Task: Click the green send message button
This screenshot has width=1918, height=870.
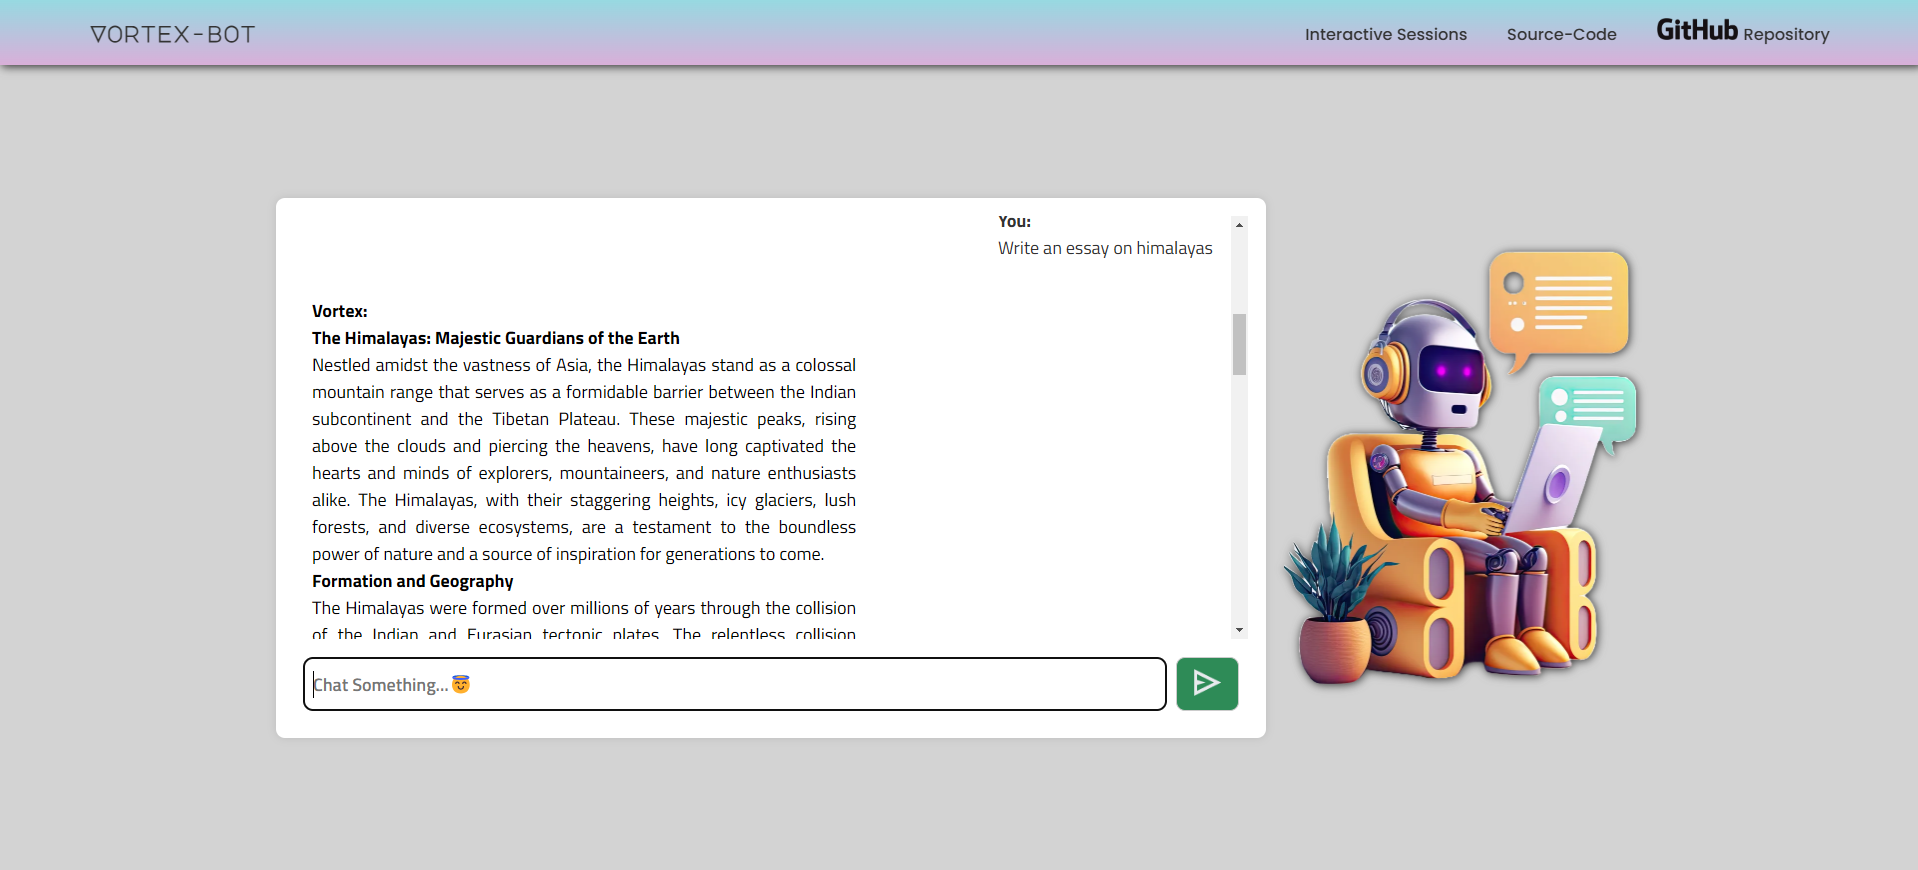Action: [x=1206, y=684]
